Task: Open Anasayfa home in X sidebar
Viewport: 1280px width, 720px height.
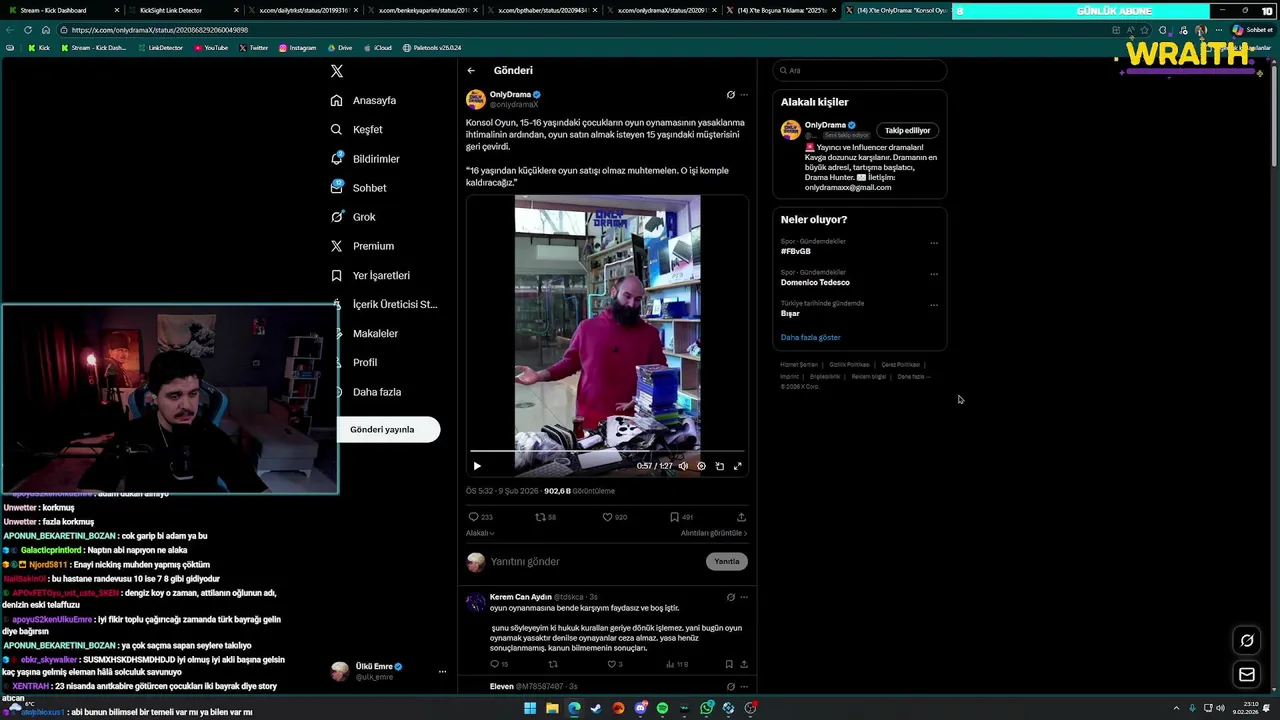Action: [x=364, y=100]
